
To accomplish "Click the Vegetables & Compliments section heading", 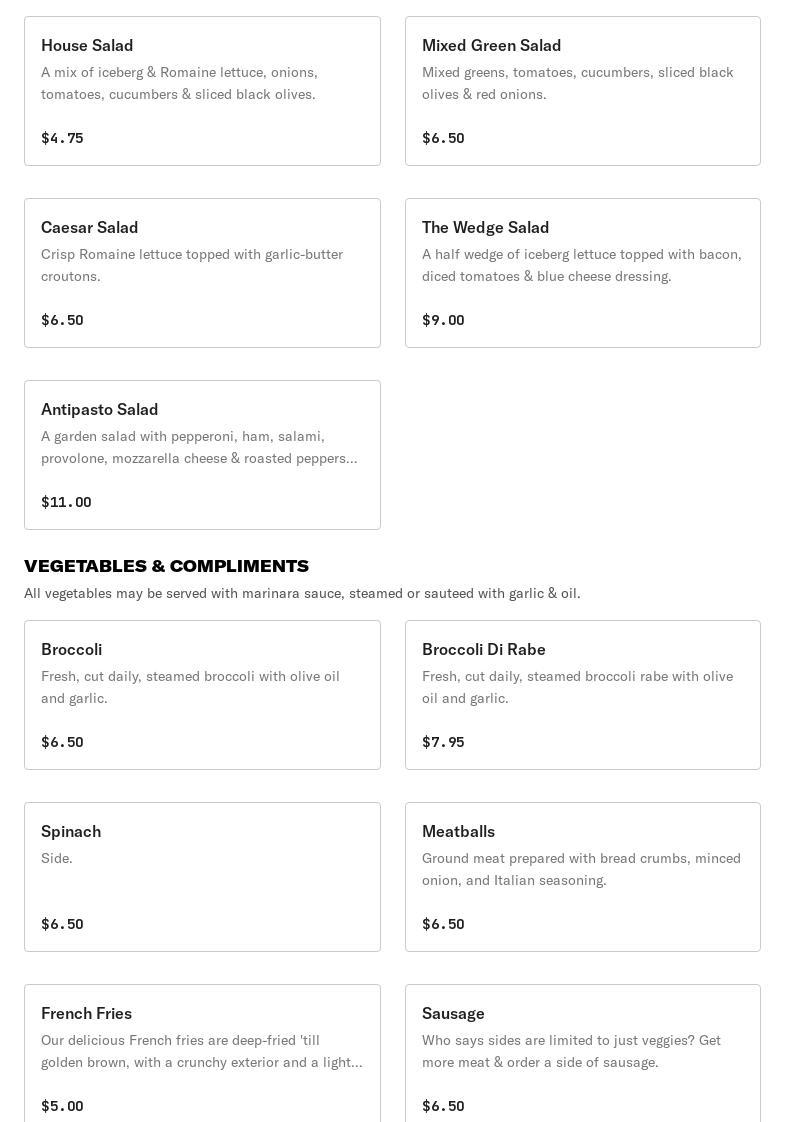I will tap(166, 566).
